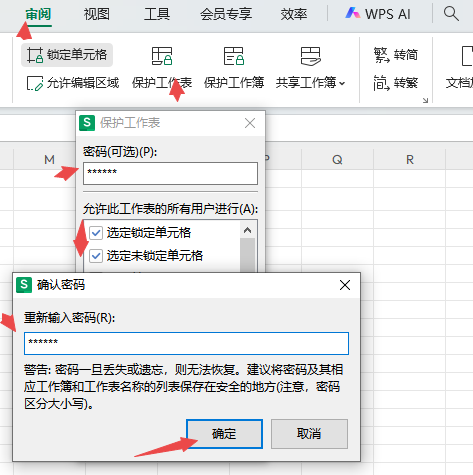Click the WPS logo in 保护工作表 title

tap(87, 123)
